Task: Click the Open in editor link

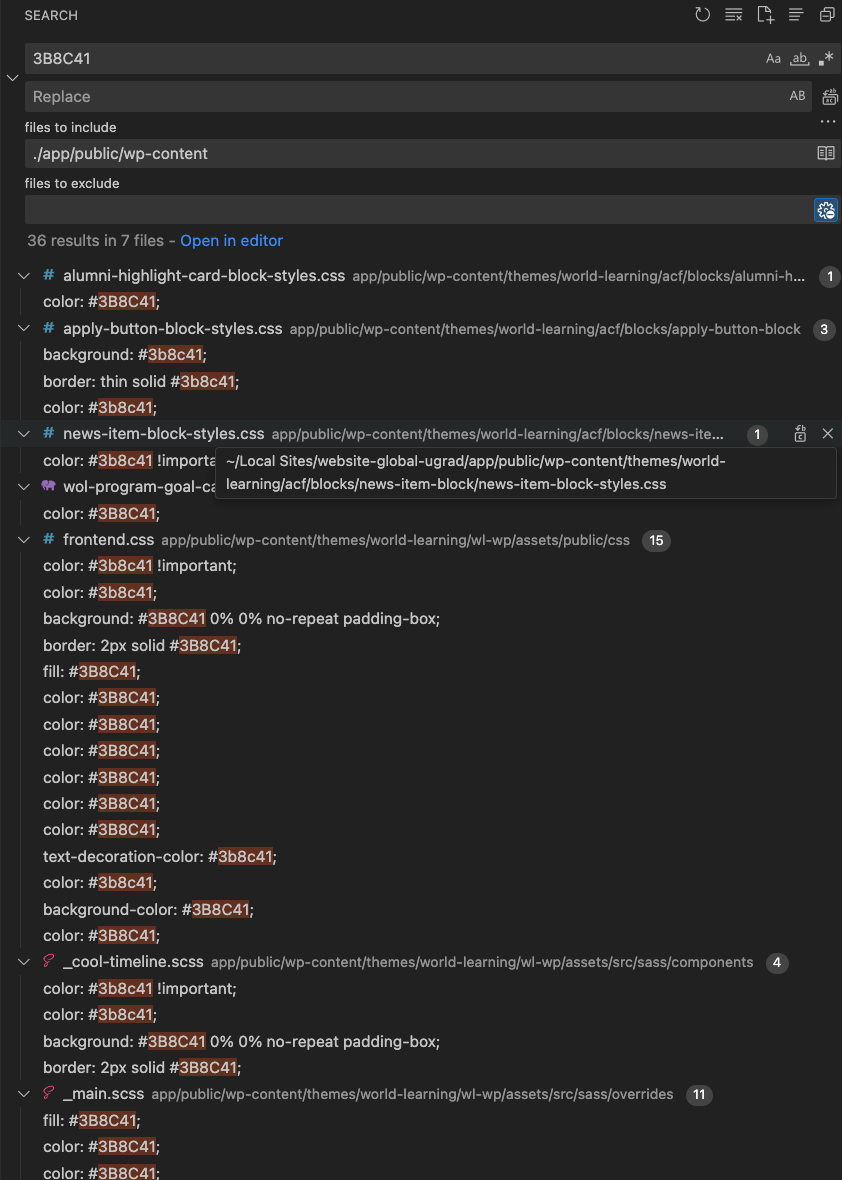Action: click(231, 241)
